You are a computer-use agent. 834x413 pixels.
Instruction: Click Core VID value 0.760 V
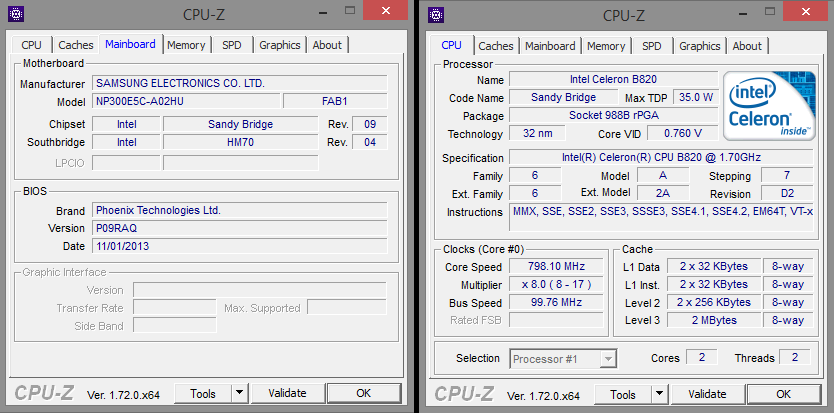[682, 134]
